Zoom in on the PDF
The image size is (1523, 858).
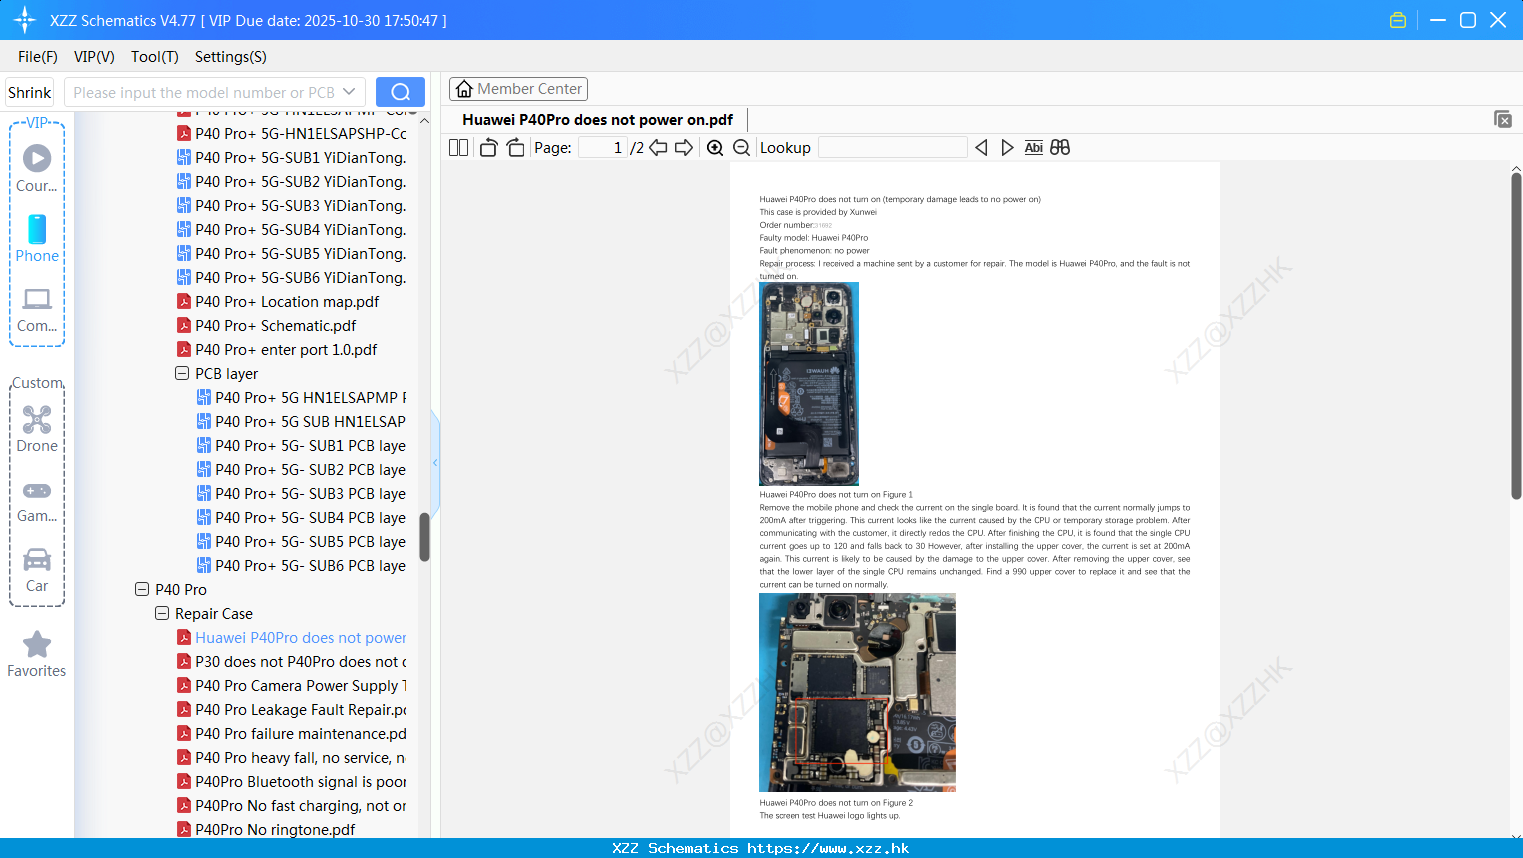pos(715,147)
